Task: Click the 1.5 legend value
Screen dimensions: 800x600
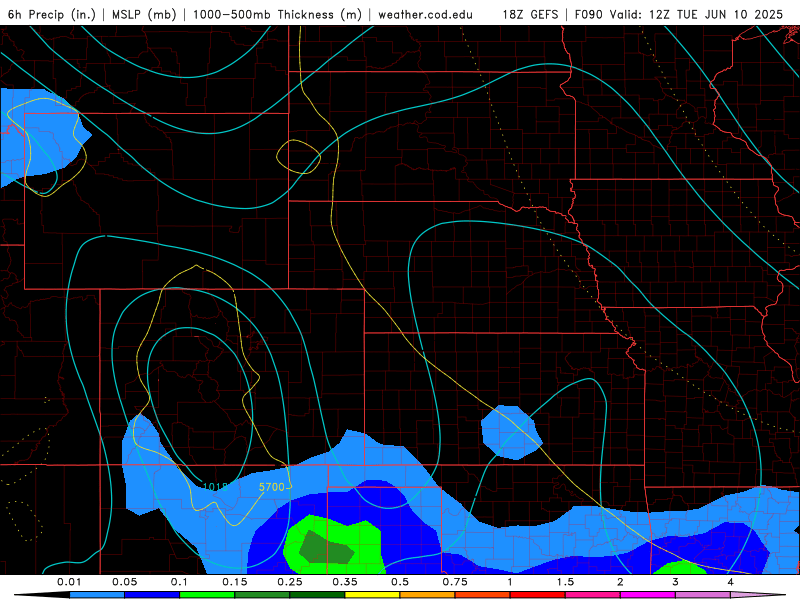Action: point(565,582)
